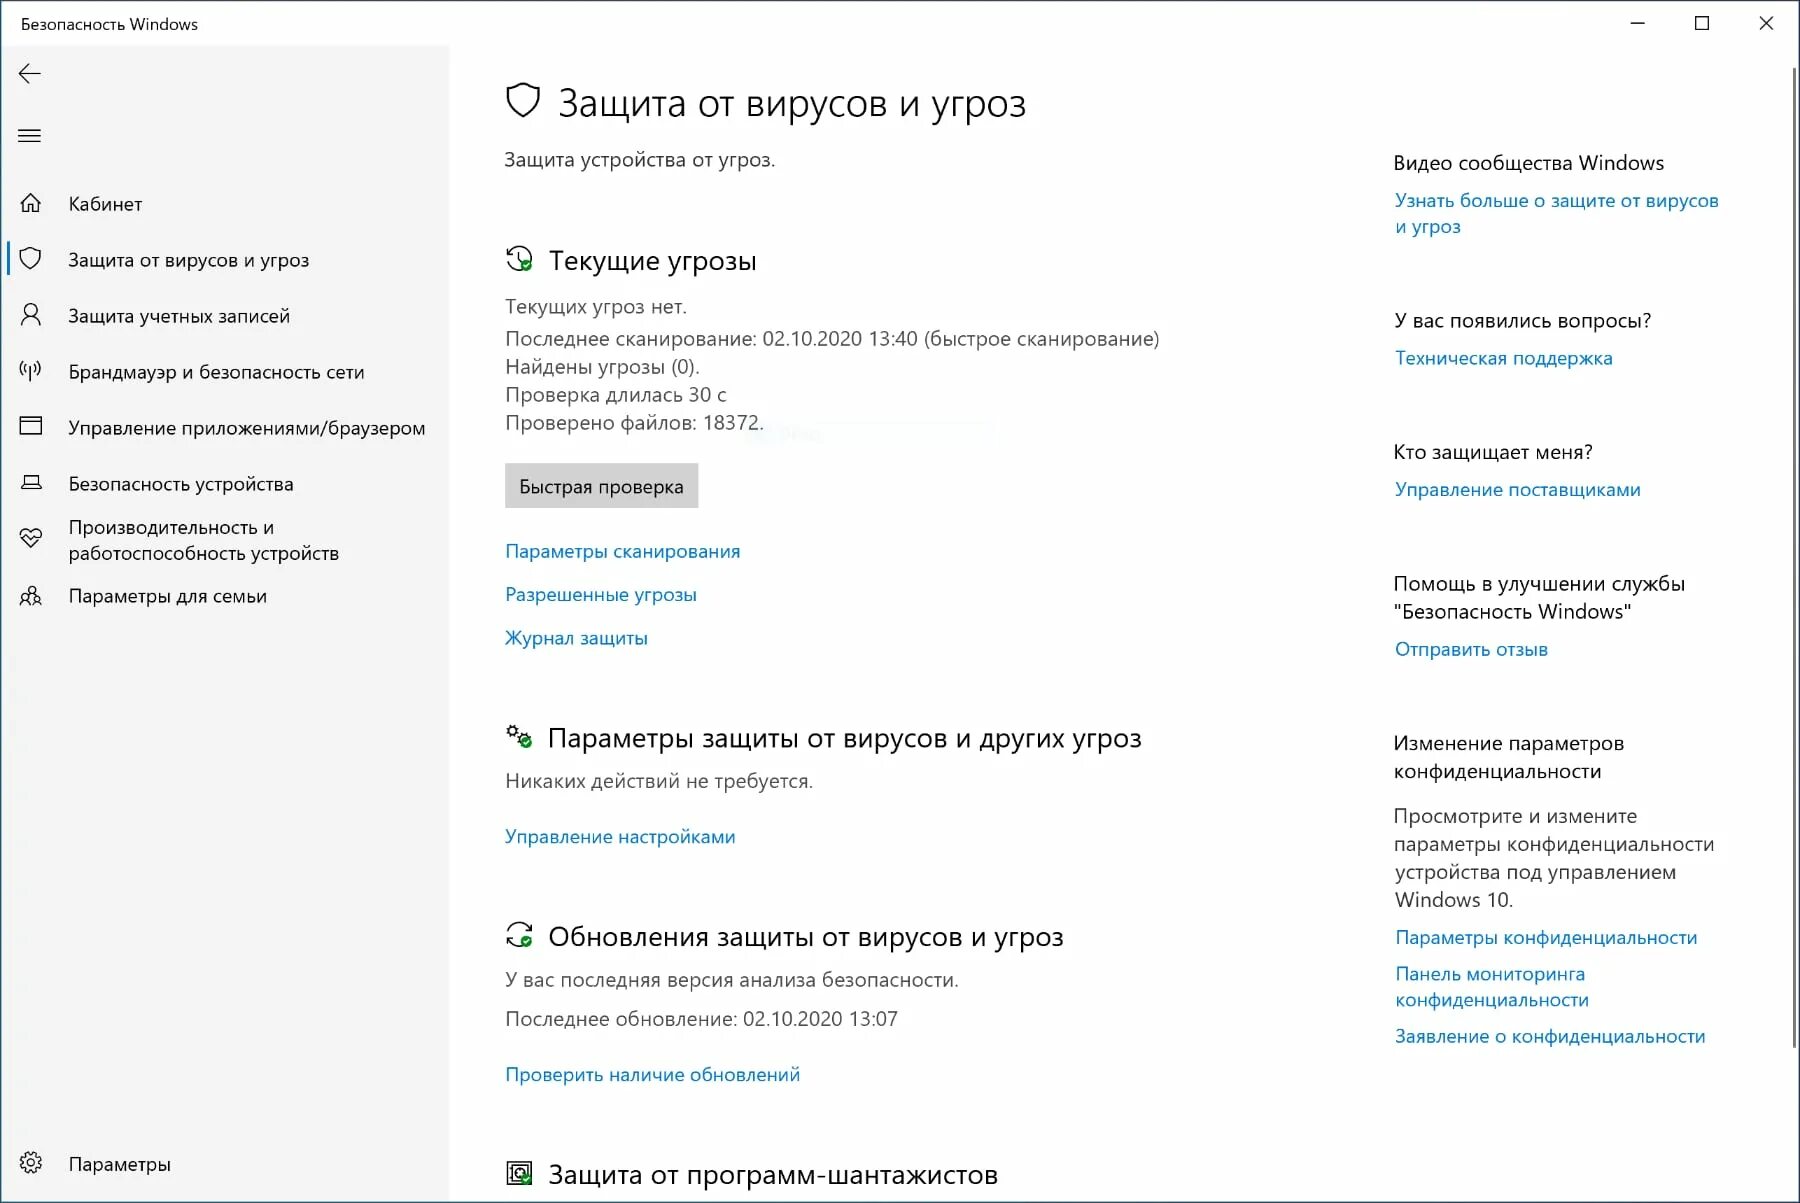Click the refresh icon by Обновления защиты
This screenshot has height=1203, width=1800.
click(x=519, y=936)
